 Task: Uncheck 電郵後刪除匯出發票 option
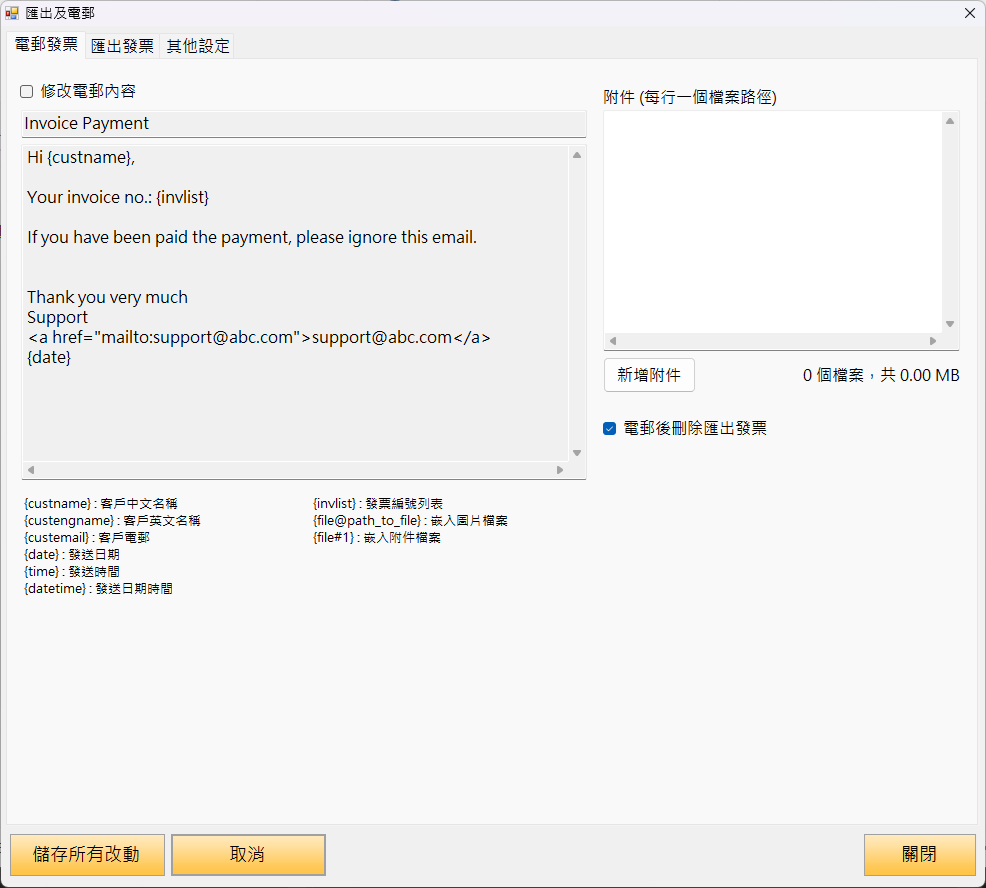pyautogui.click(x=610, y=429)
